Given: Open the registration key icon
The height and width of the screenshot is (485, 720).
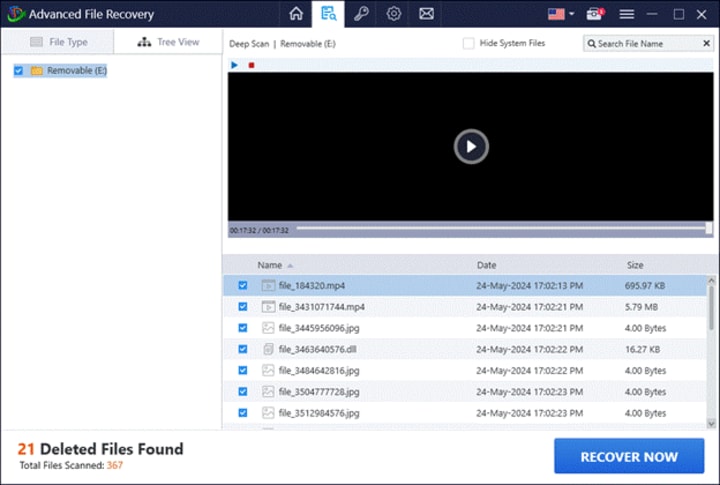Looking at the screenshot, I should coord(361,14).
